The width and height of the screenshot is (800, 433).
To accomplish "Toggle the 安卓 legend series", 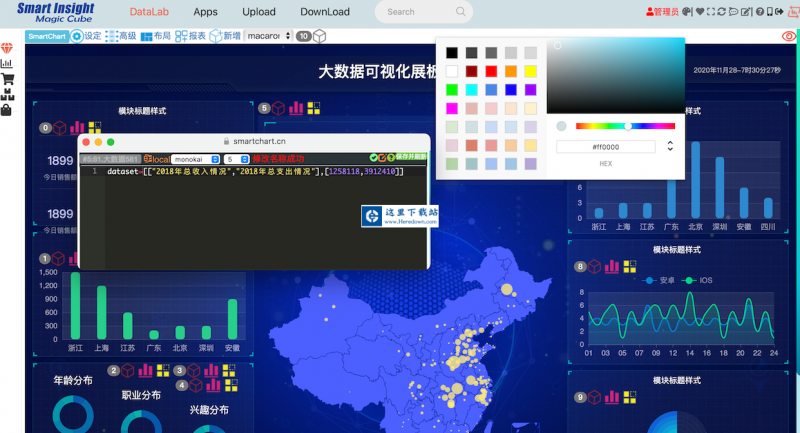I will pos(660,281).
